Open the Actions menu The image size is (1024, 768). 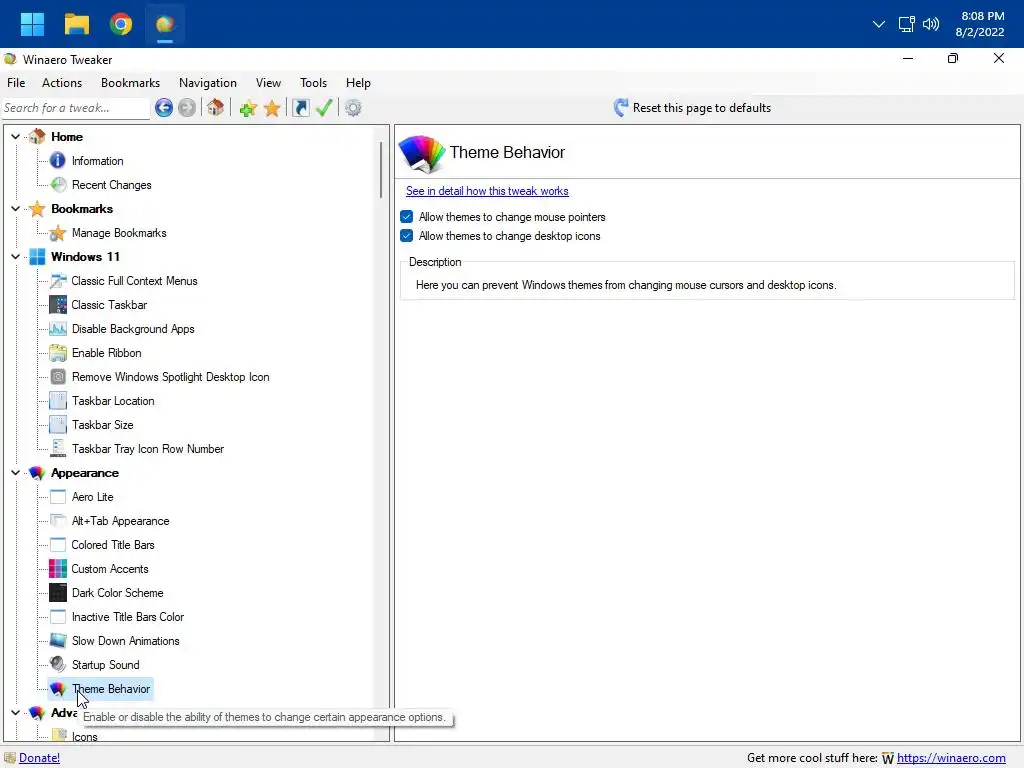(62, 83)
